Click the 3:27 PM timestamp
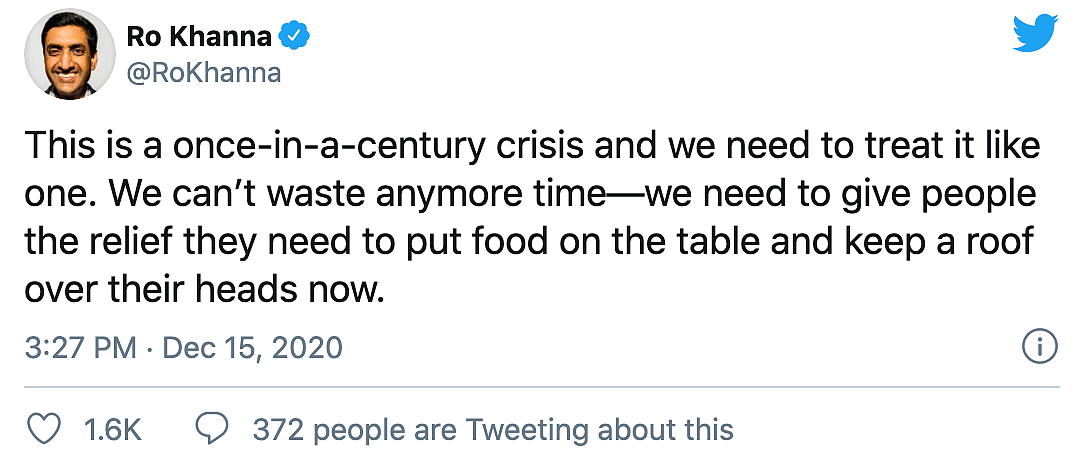This screenshot has height=454, width=1072. click(81, 348)
